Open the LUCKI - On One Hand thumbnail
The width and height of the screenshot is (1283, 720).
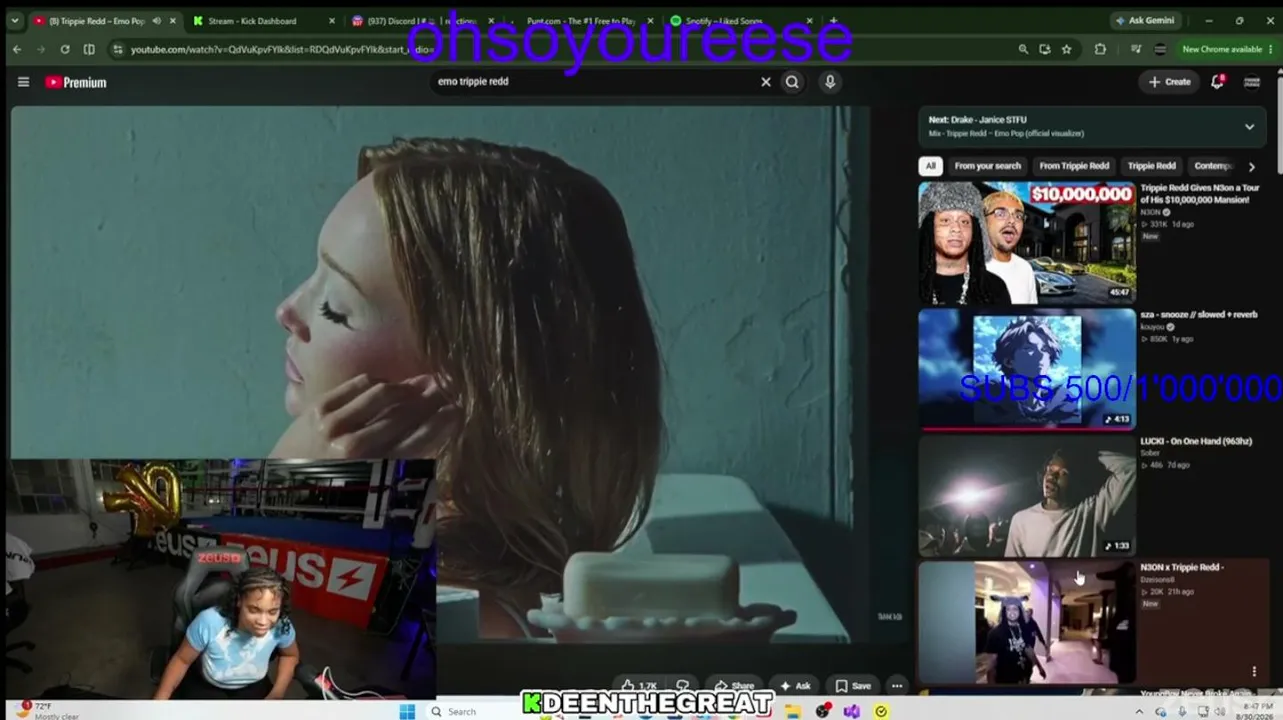pyautogui.click(x=1027, y=496)
